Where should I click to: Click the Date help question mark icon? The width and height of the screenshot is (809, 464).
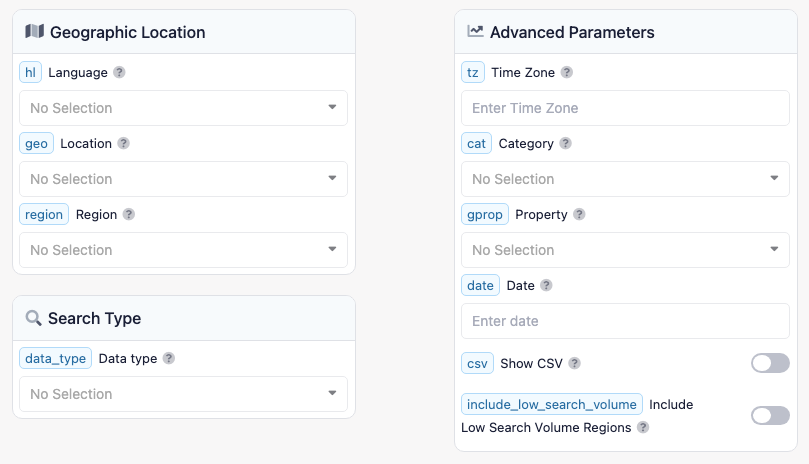pos(546,286)
